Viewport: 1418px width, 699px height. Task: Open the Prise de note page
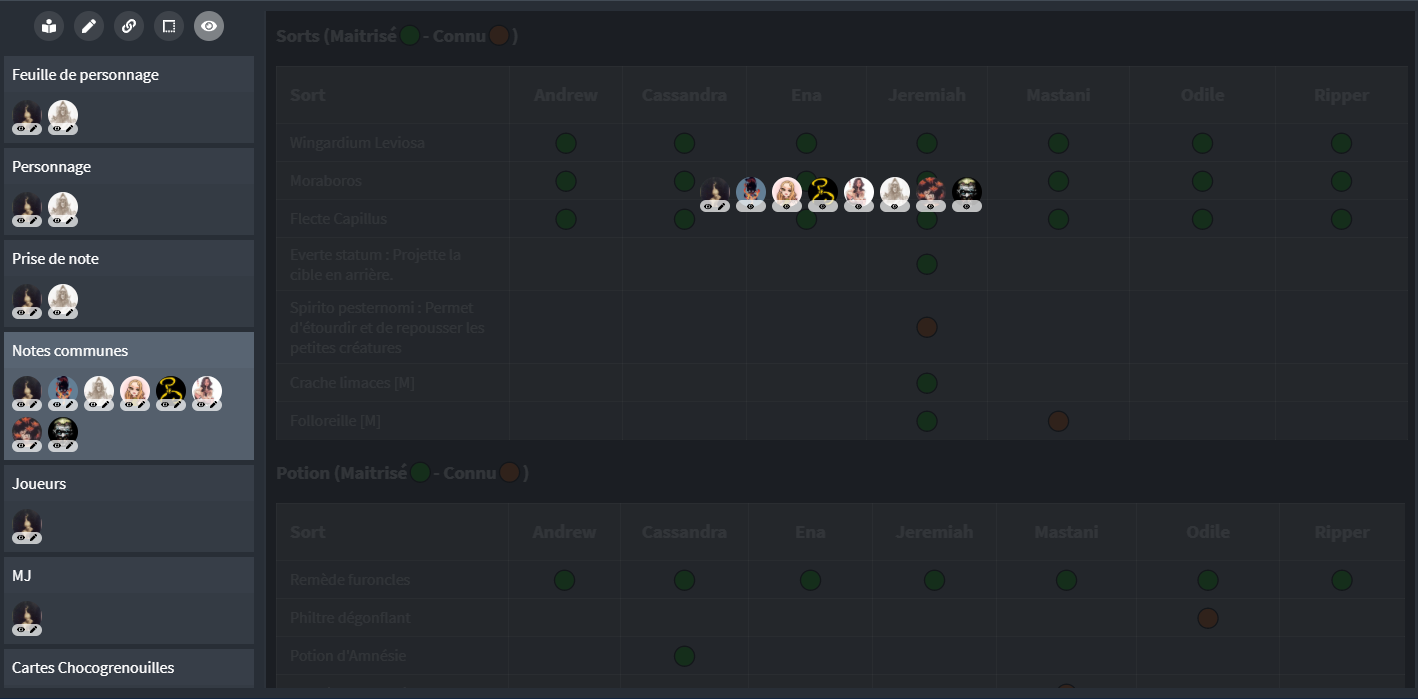[55, 259]
